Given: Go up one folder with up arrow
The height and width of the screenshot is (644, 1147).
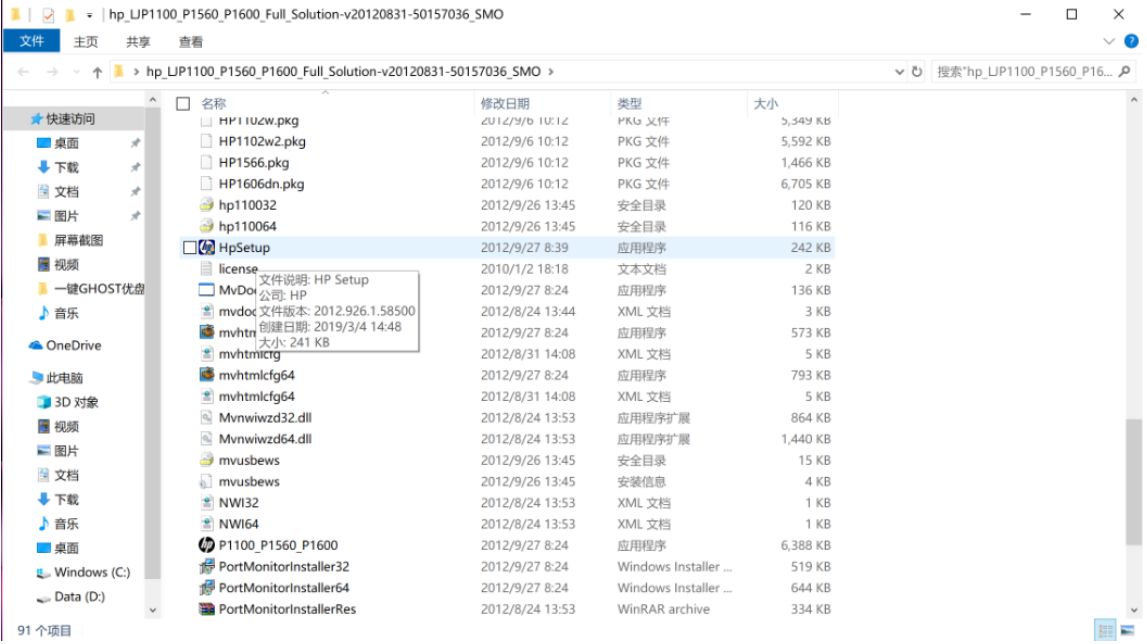Looking at the screenshot, I should pyautogui.click(x=97, y=72).
